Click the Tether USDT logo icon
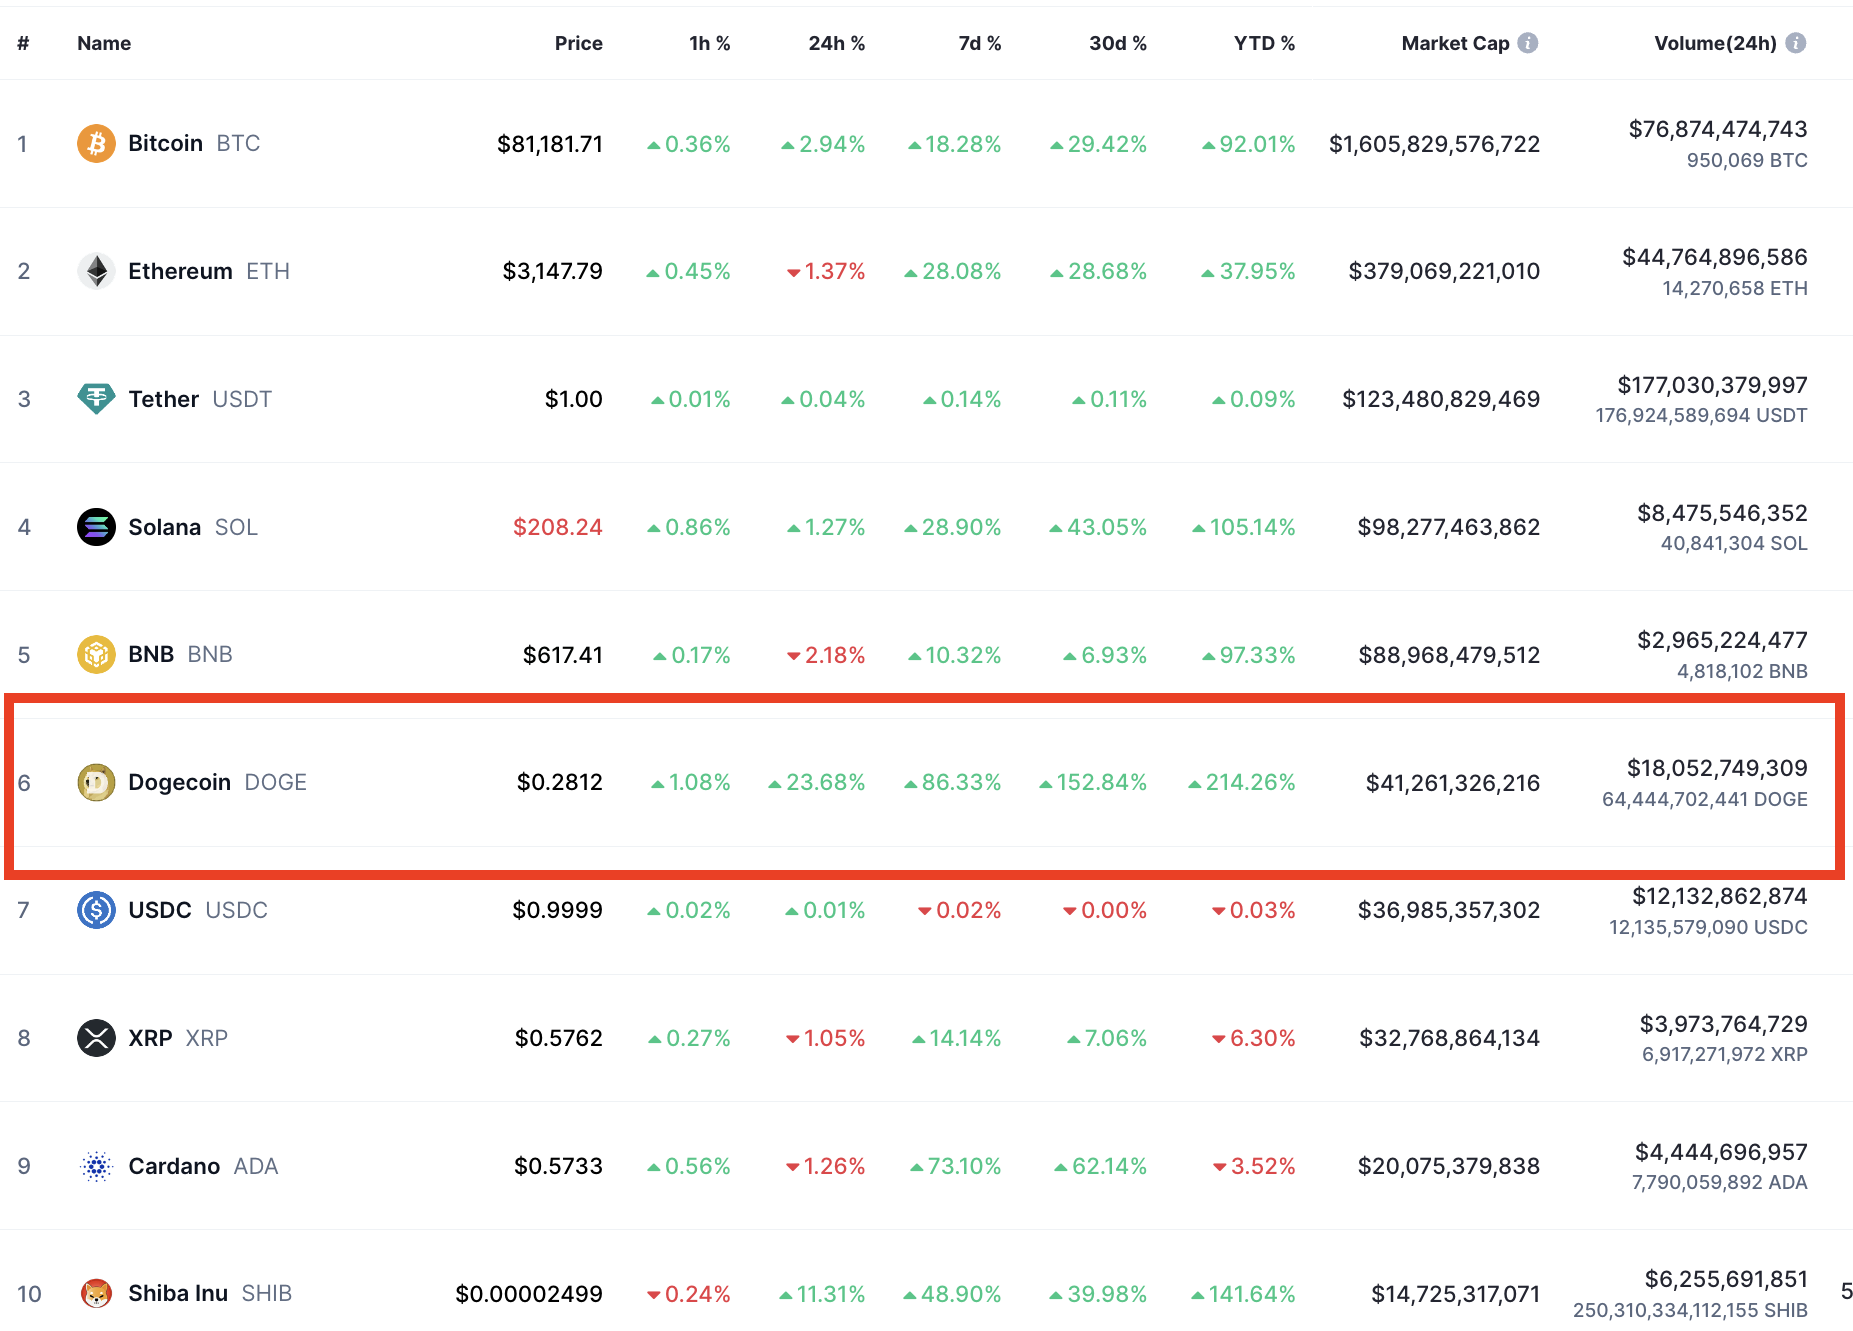 point(96,398)
